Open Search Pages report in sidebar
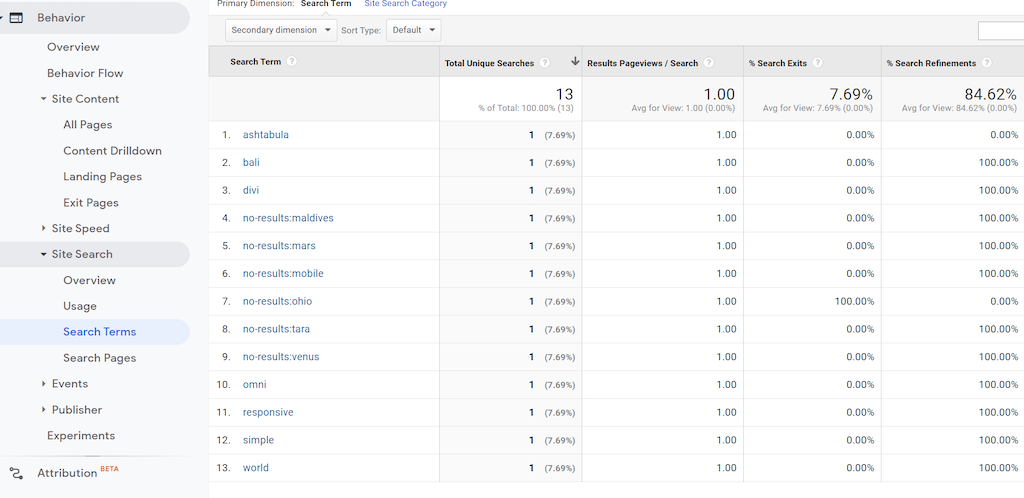Screen dimensions: 1024x498 (x=99, y=358)
